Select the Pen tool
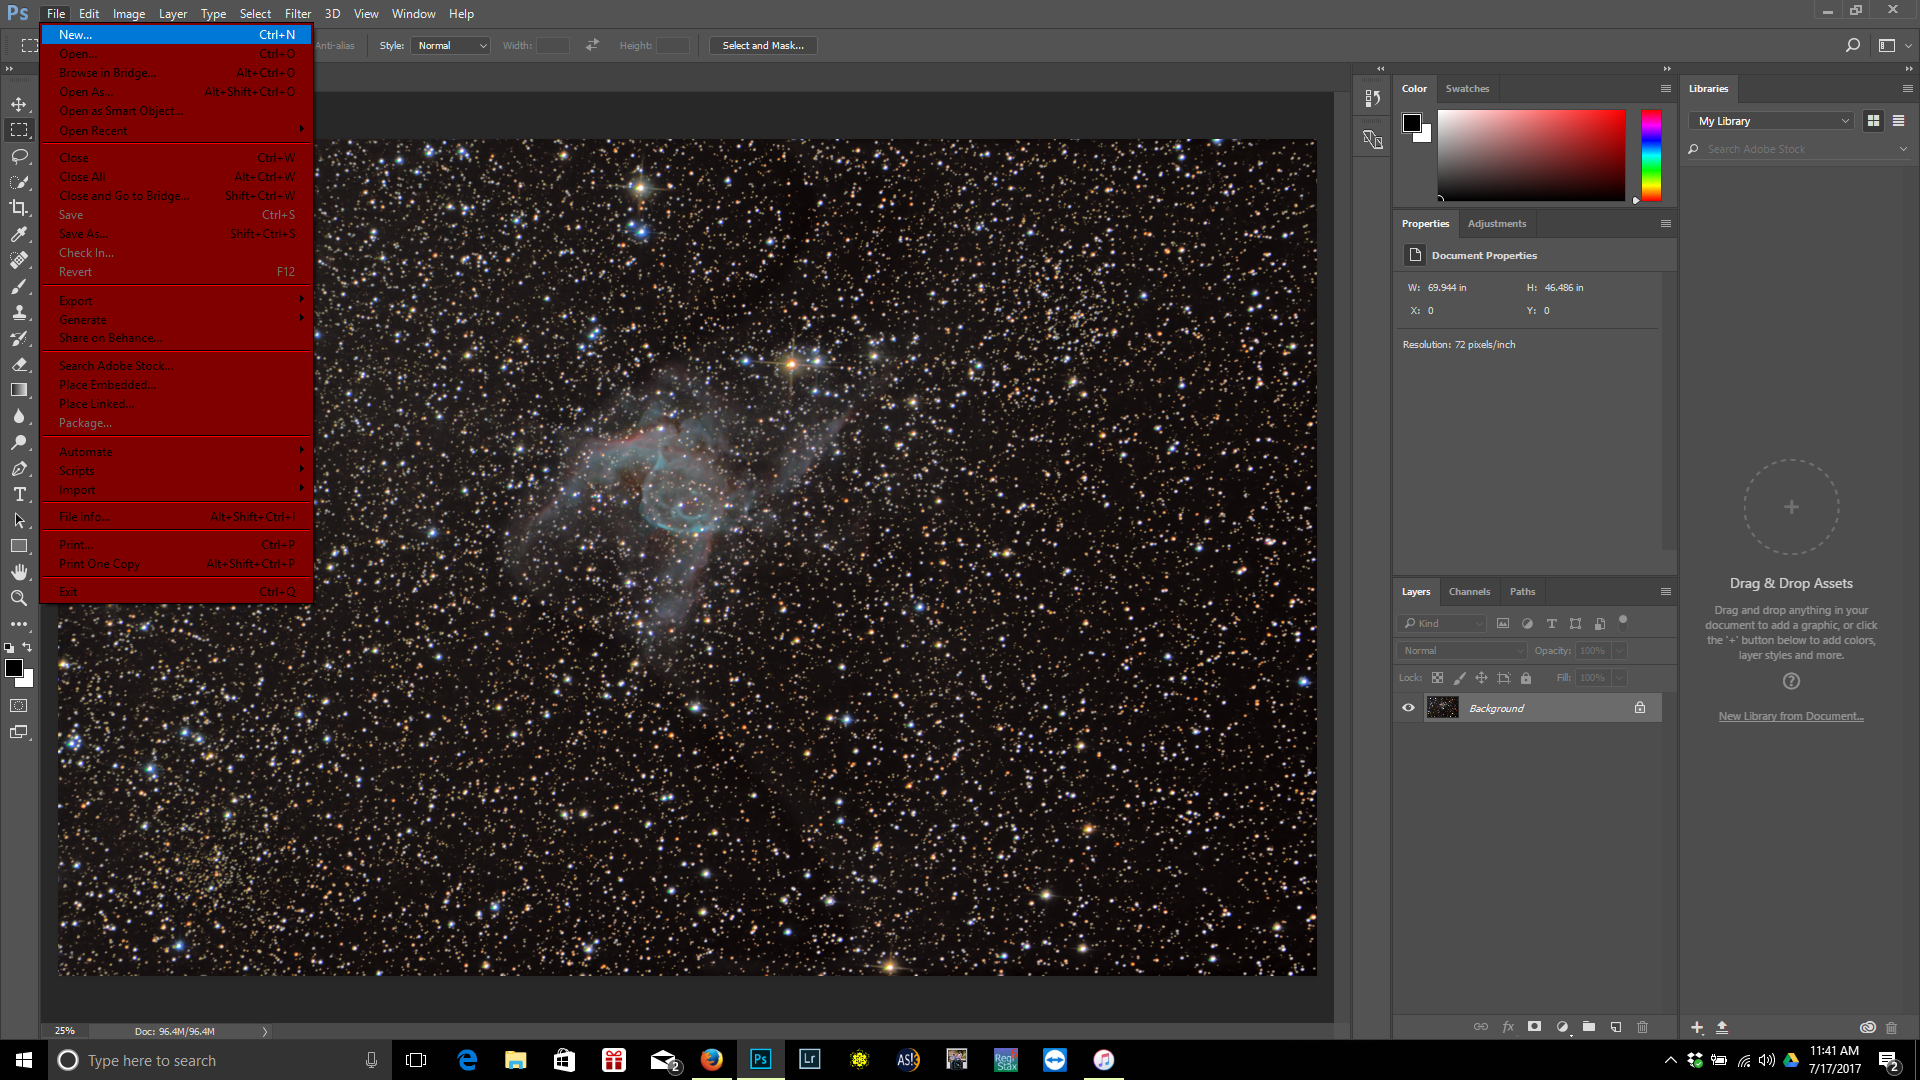This screenshot has width=1920, height=1080. click(x=19, y=468)
